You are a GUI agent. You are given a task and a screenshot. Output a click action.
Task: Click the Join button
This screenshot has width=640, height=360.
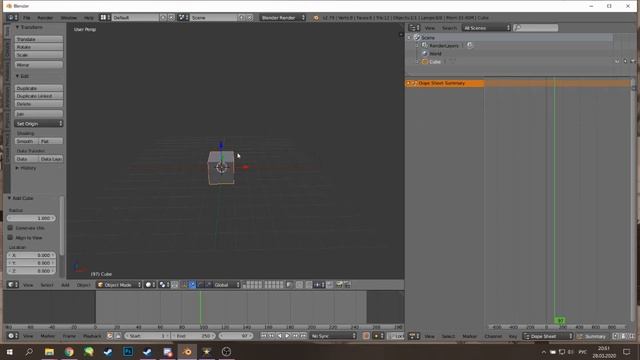pyautogui.click(x=39, y=113)
